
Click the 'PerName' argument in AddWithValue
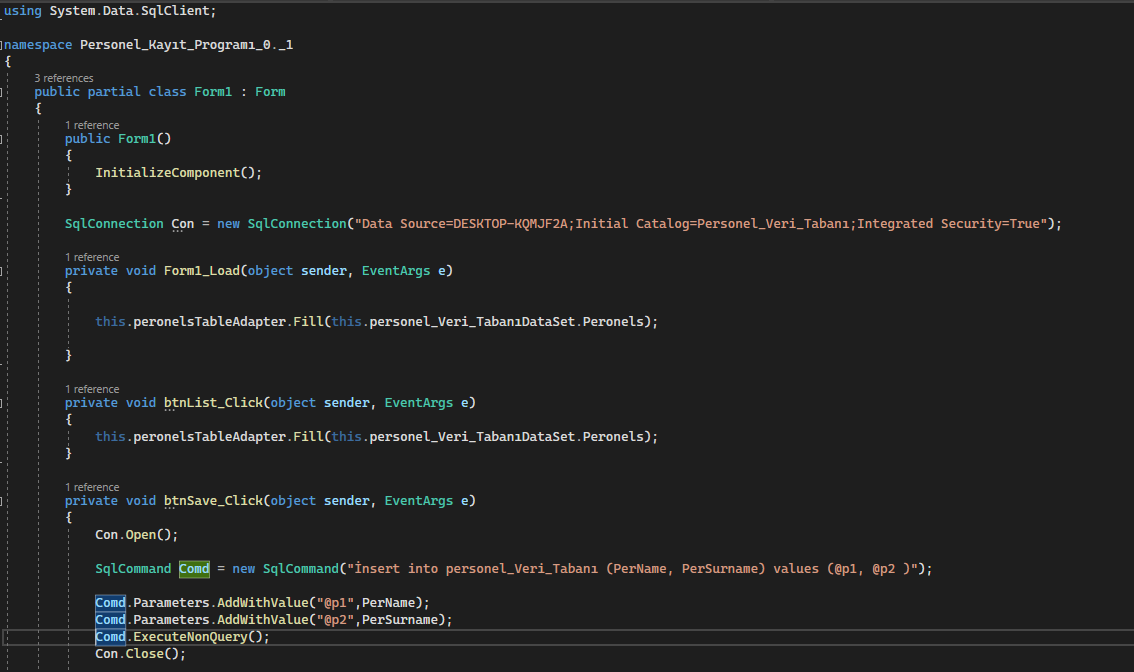(x=388, y=603)
